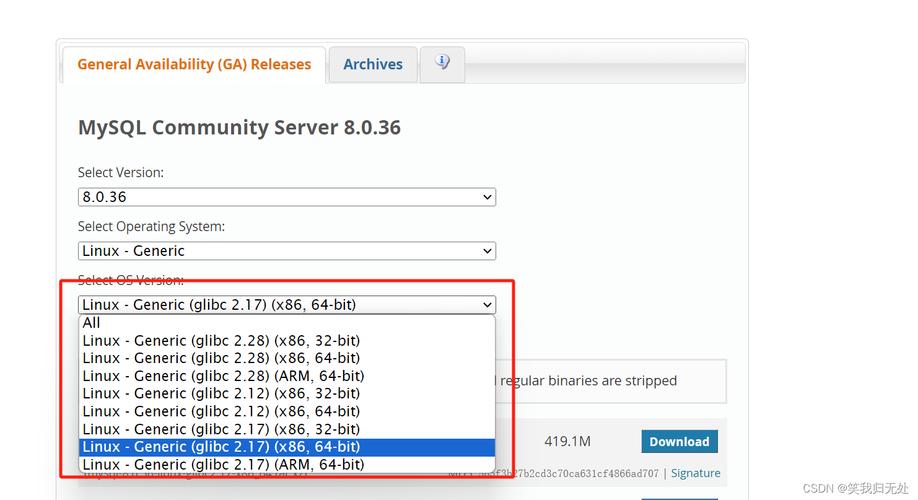Select glibc 2.12 x86 64-bit option
Image resolution: width=918 pixels, height=500 pixels.
pos(287,411)
